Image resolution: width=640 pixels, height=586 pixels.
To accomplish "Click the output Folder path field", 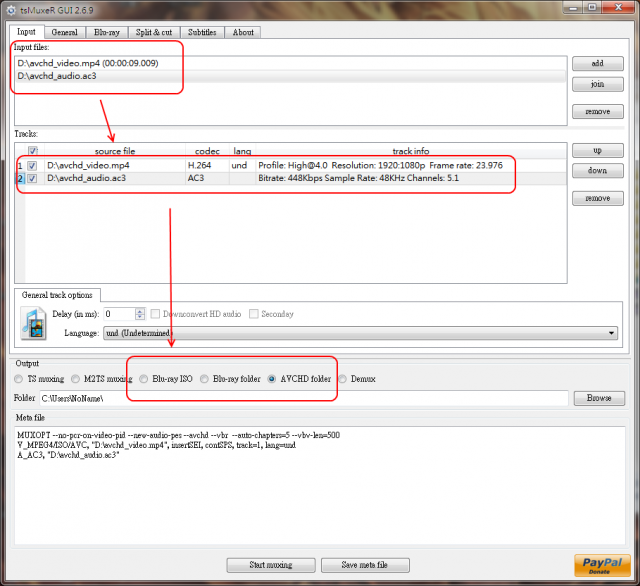I will (x=304, y=398).
